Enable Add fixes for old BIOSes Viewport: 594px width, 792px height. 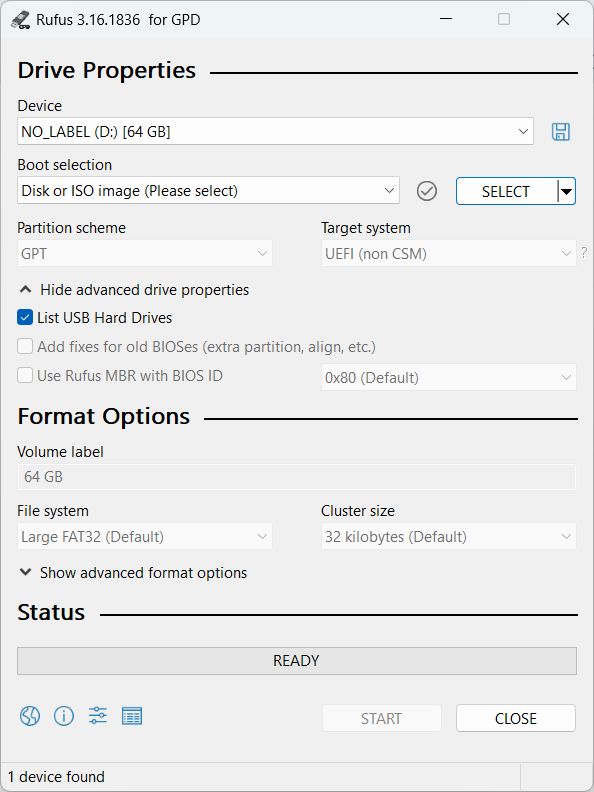[25, 346]
